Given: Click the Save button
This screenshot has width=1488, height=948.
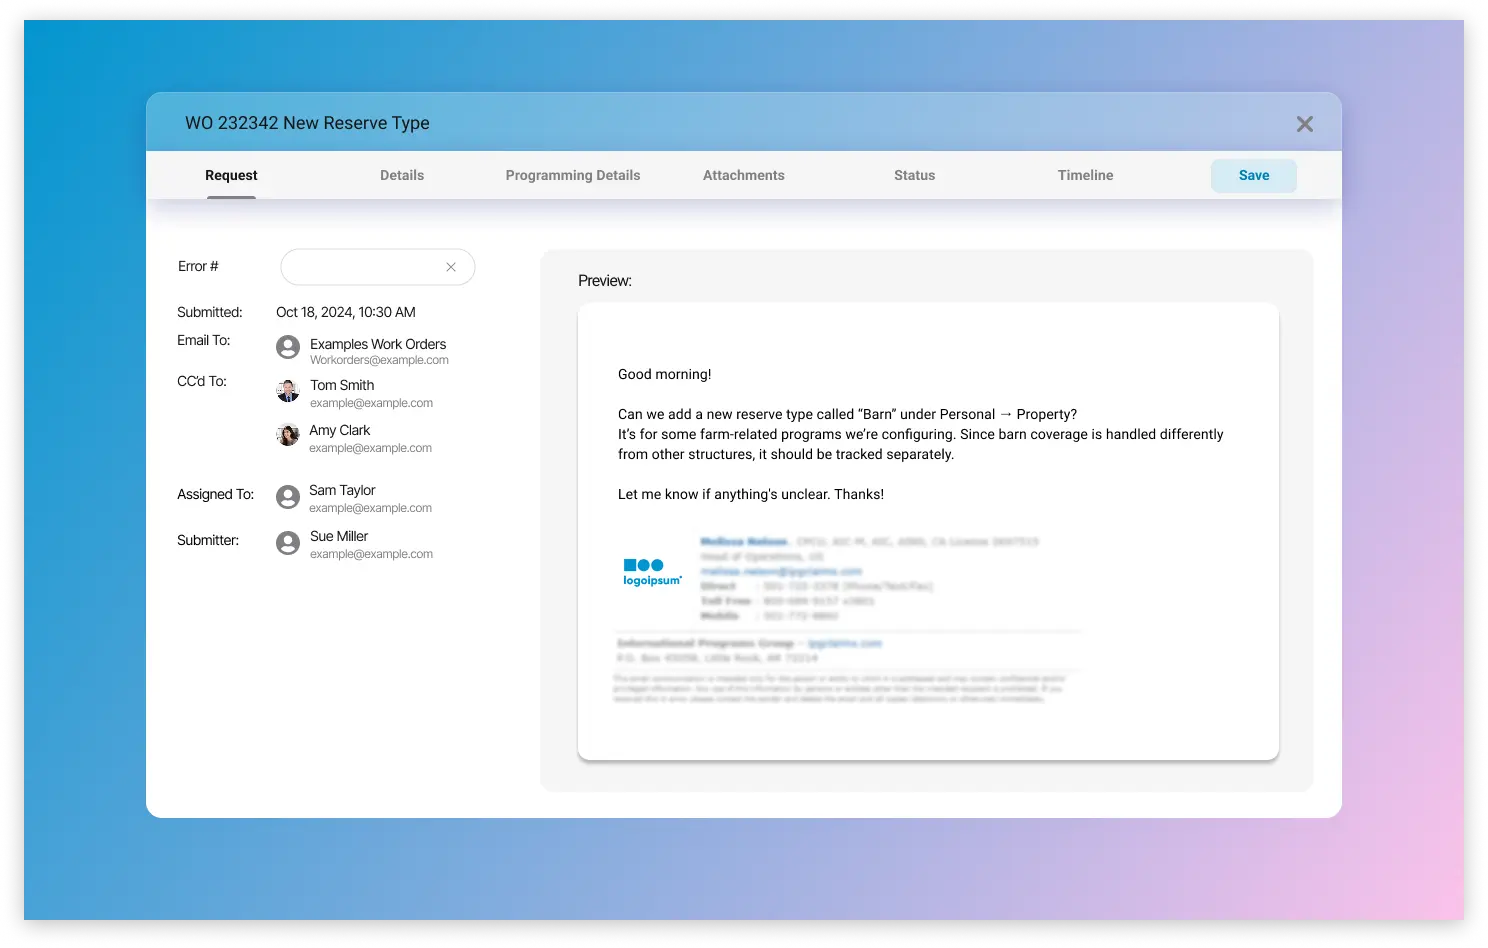Looking at the screenshot, I should pos(1254,176).
